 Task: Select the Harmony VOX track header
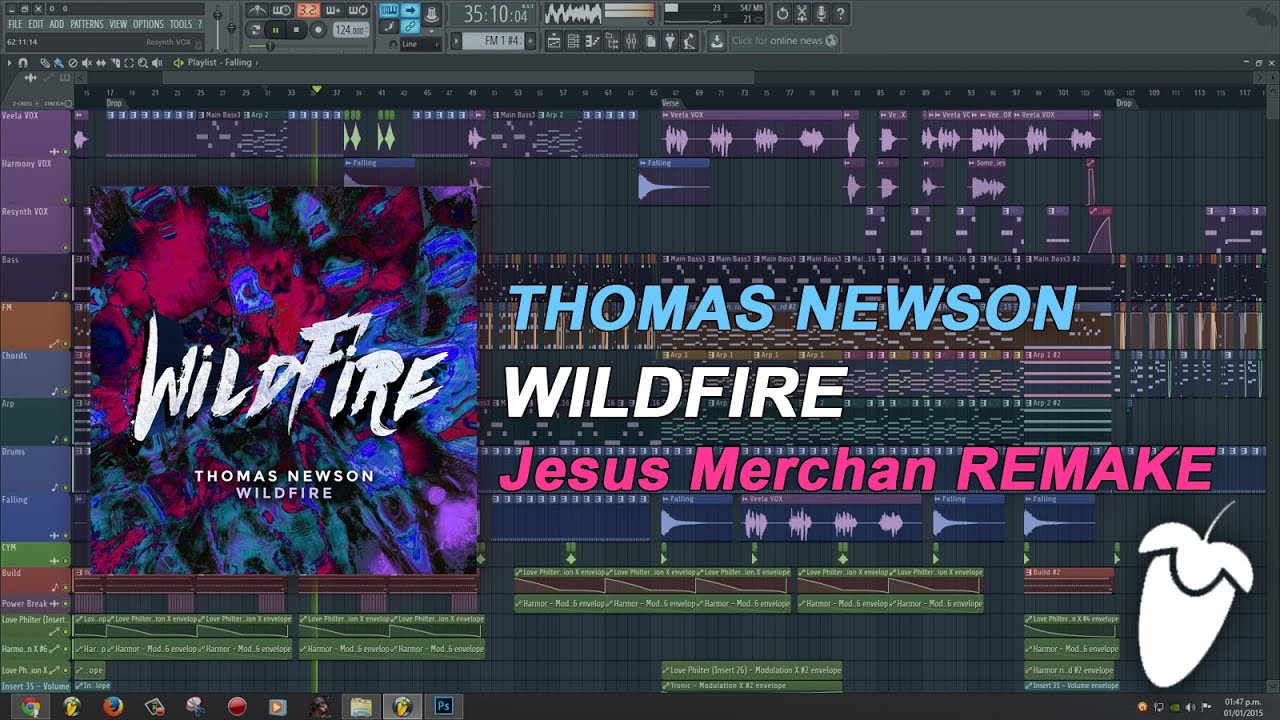[36, 180]
